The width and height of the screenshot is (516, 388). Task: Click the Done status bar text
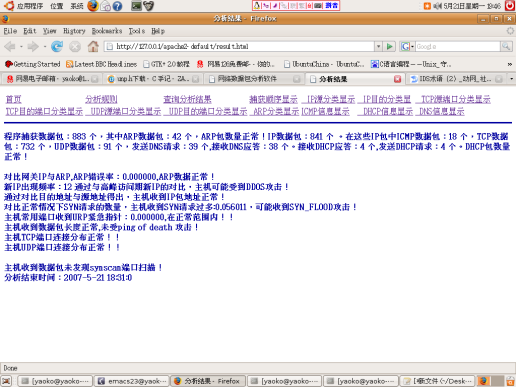(x=10, y=368)
